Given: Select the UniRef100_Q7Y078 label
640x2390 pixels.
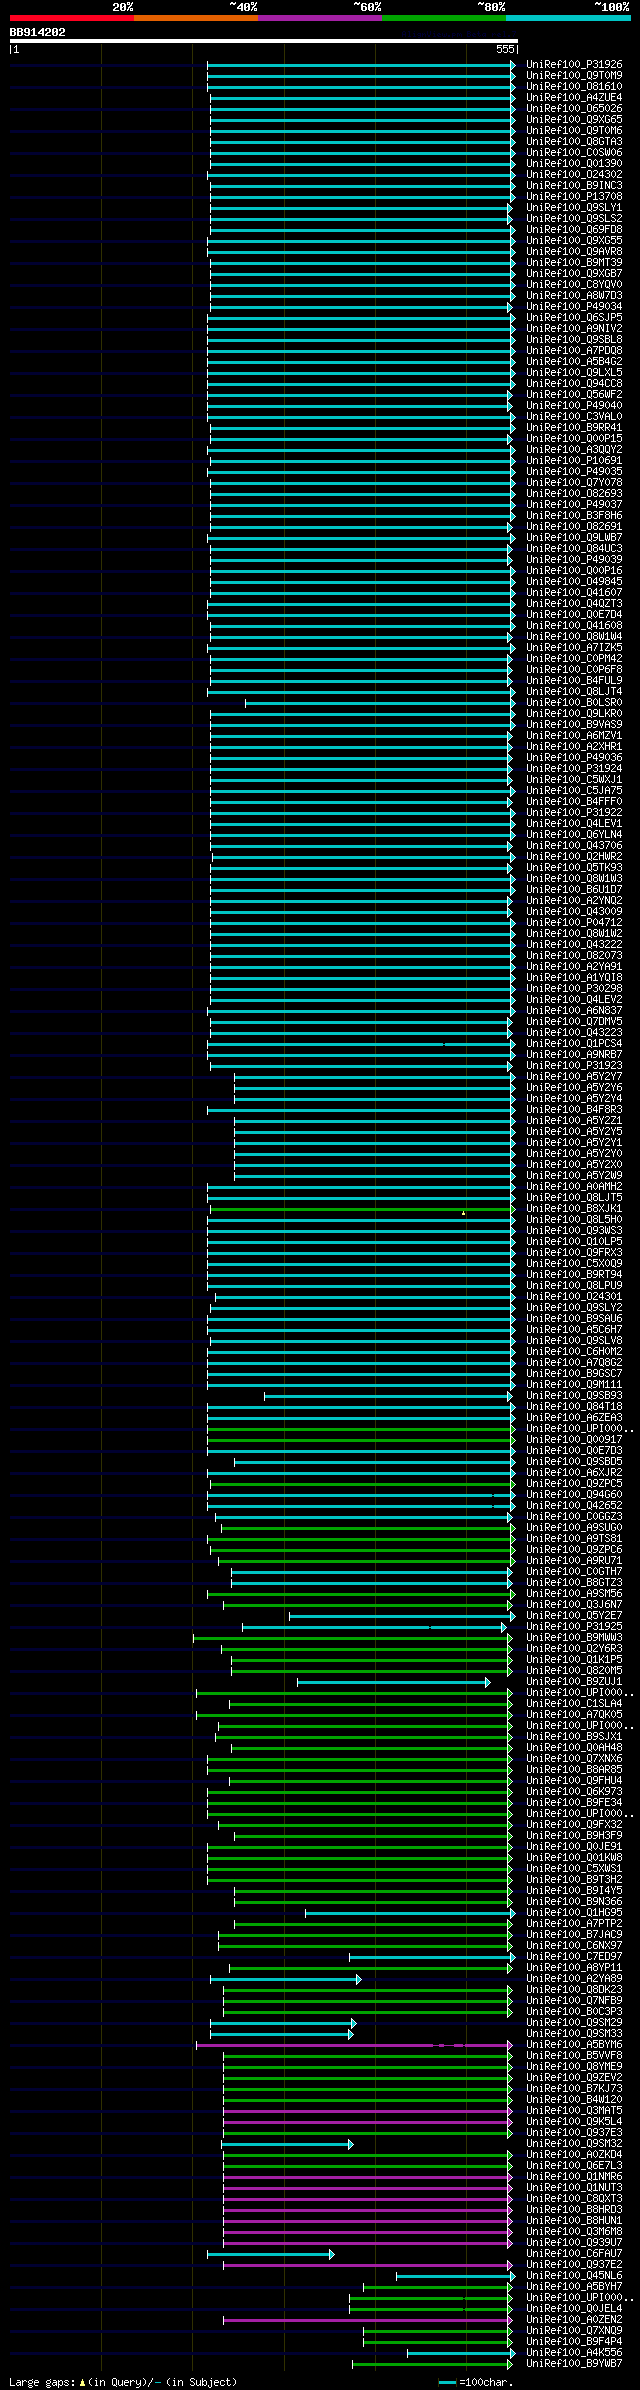Looking at the screenshot, I should pos(574,483).
